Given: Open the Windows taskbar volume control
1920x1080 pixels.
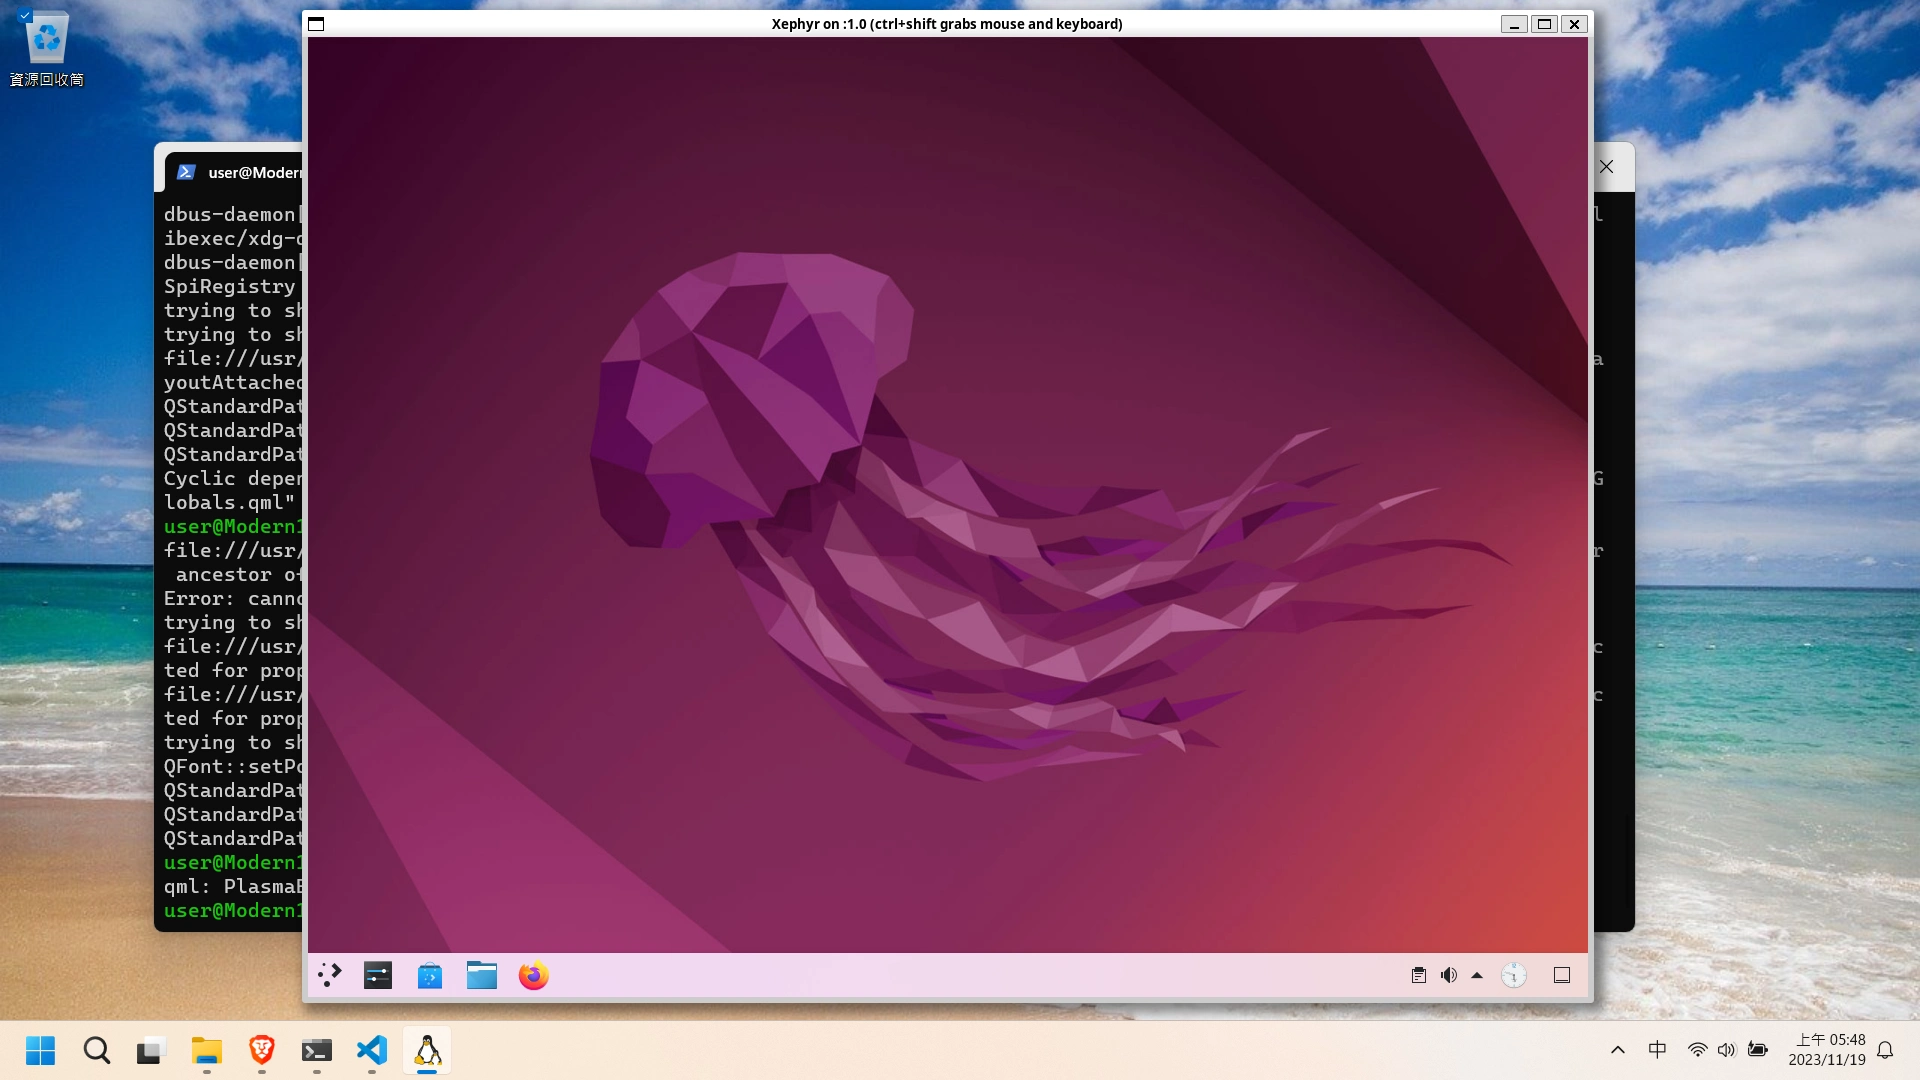Looking at the screenshot, I should (x=1726, y=1050).
